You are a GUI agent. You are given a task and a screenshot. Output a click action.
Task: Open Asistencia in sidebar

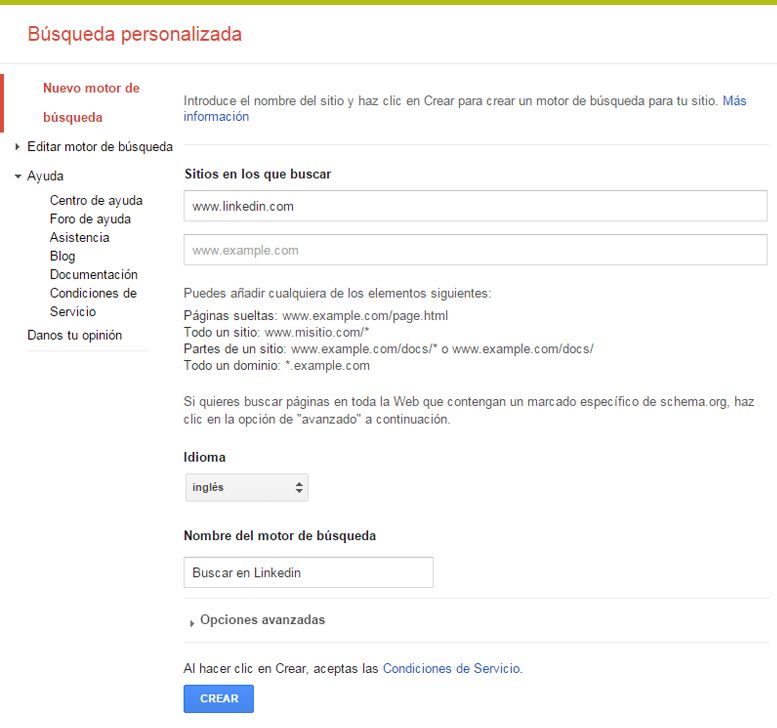(x=80, y=238)
